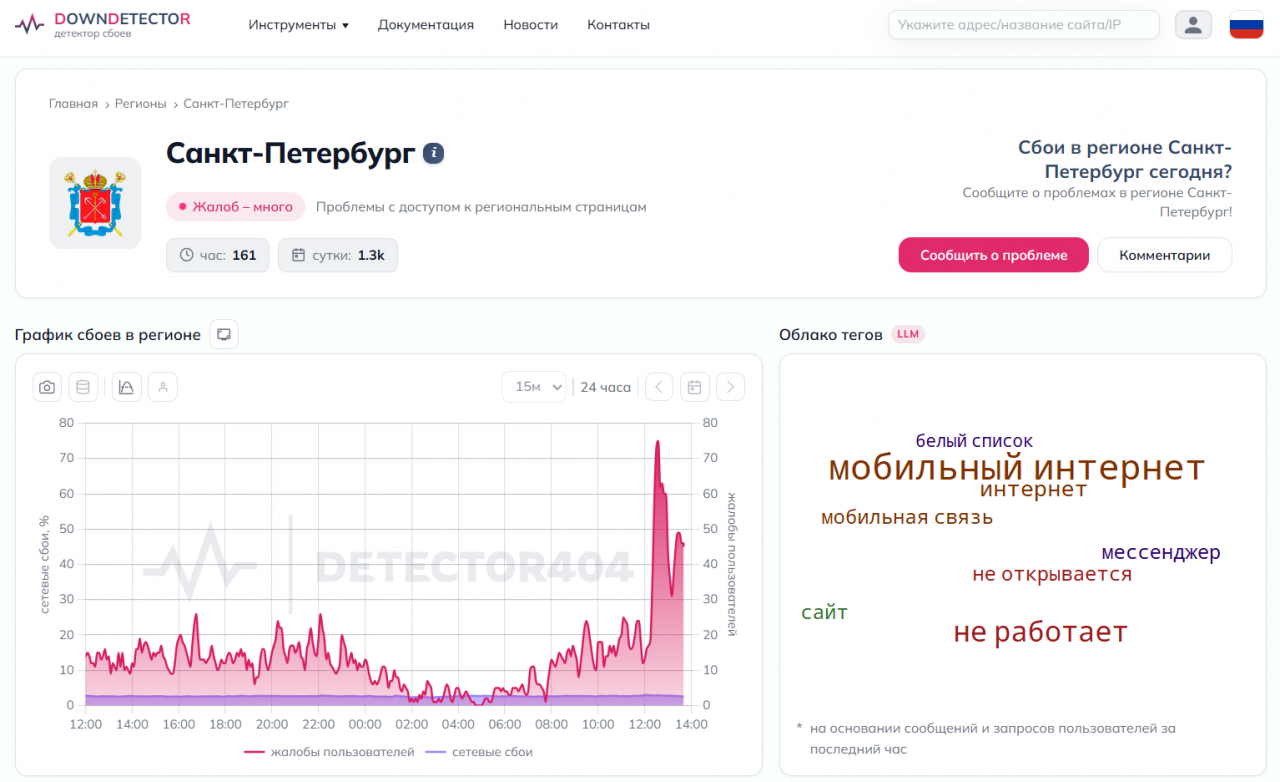Toggle the жалобы пользователей legend series

[x=329, y=752]
